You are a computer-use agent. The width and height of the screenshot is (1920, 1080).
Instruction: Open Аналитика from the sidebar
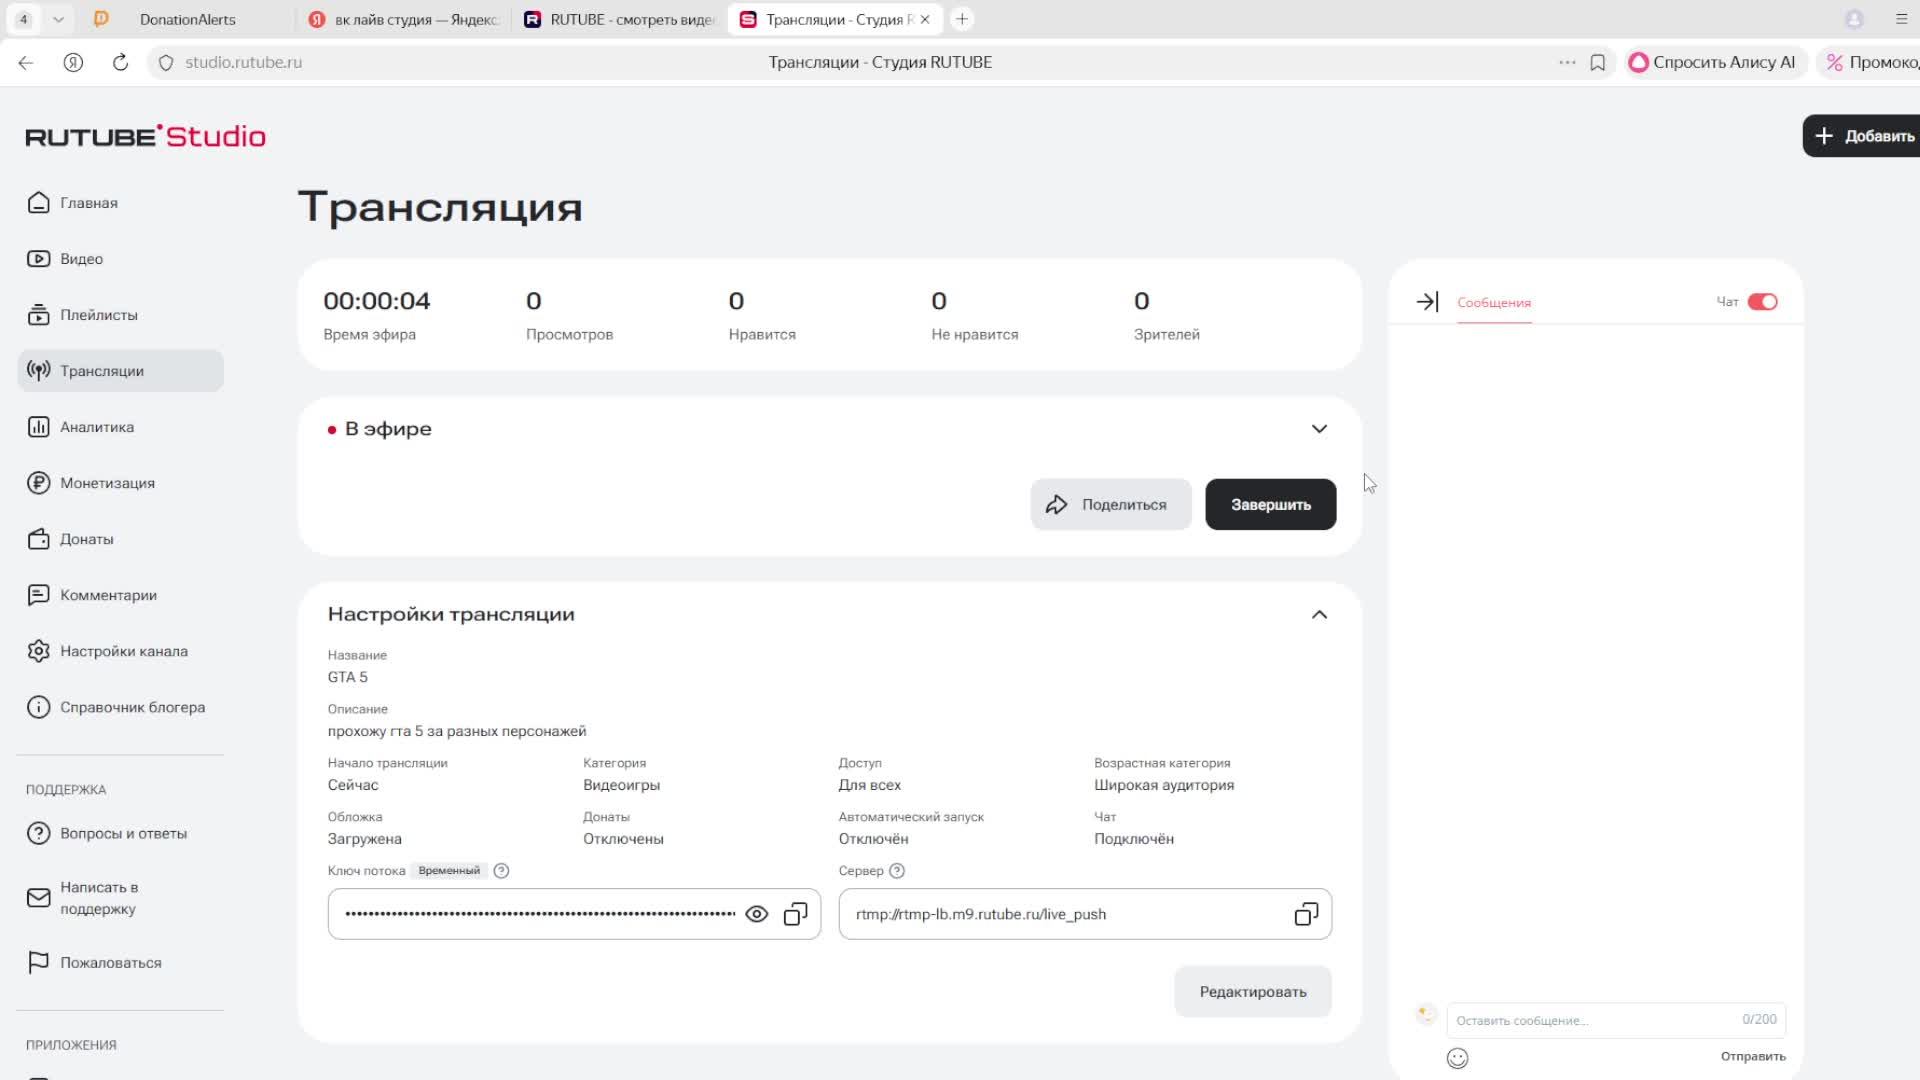coord(97,427)
